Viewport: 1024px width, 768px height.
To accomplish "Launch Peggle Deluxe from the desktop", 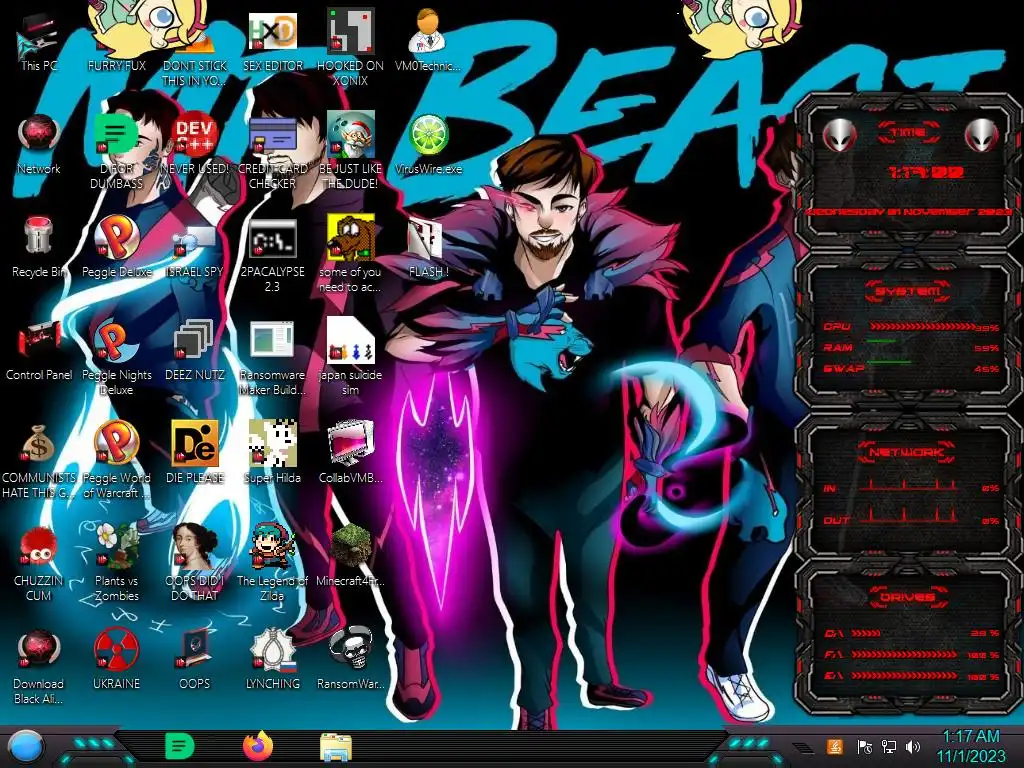I will click(x=116, y=247).
